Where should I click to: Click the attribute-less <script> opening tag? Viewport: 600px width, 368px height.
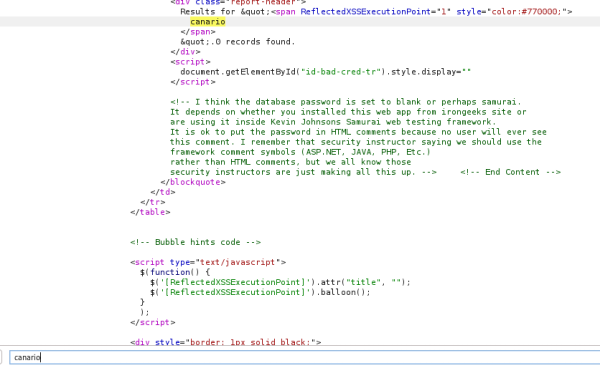(x=191, y=62)
